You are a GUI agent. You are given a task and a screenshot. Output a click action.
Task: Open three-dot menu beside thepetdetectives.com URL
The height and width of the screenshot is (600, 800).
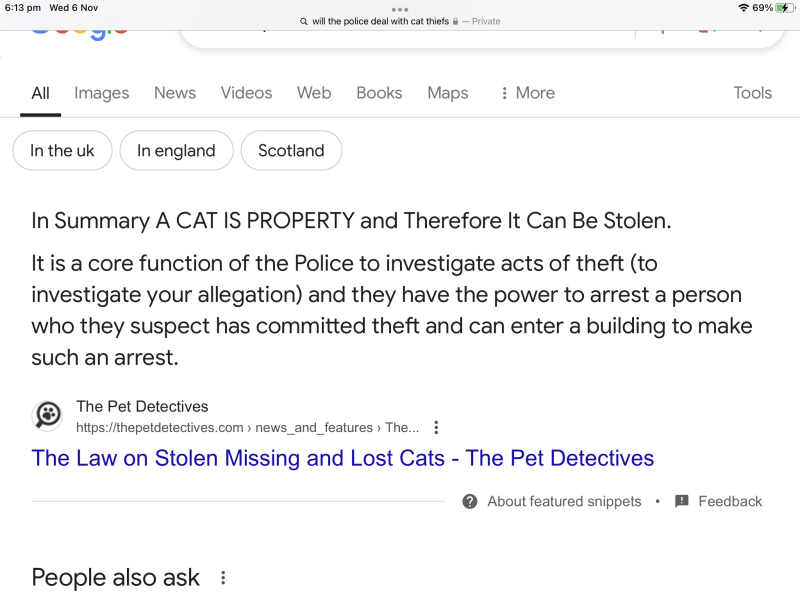[436, 428]
